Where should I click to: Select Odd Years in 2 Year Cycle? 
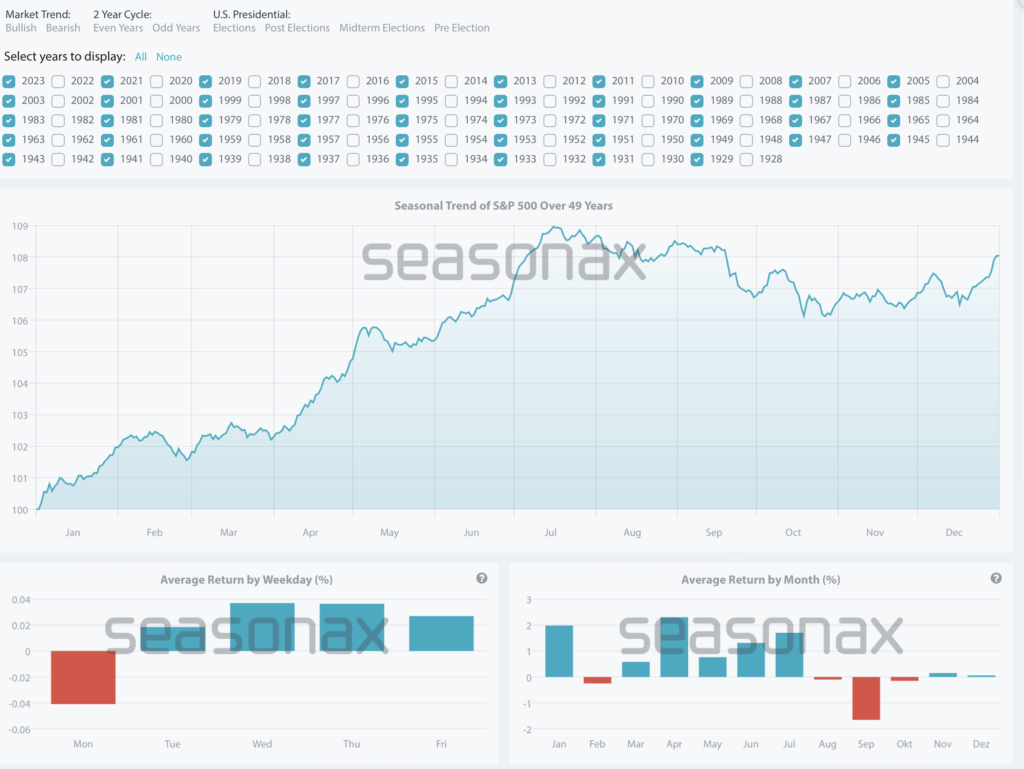tap(176, 28)
